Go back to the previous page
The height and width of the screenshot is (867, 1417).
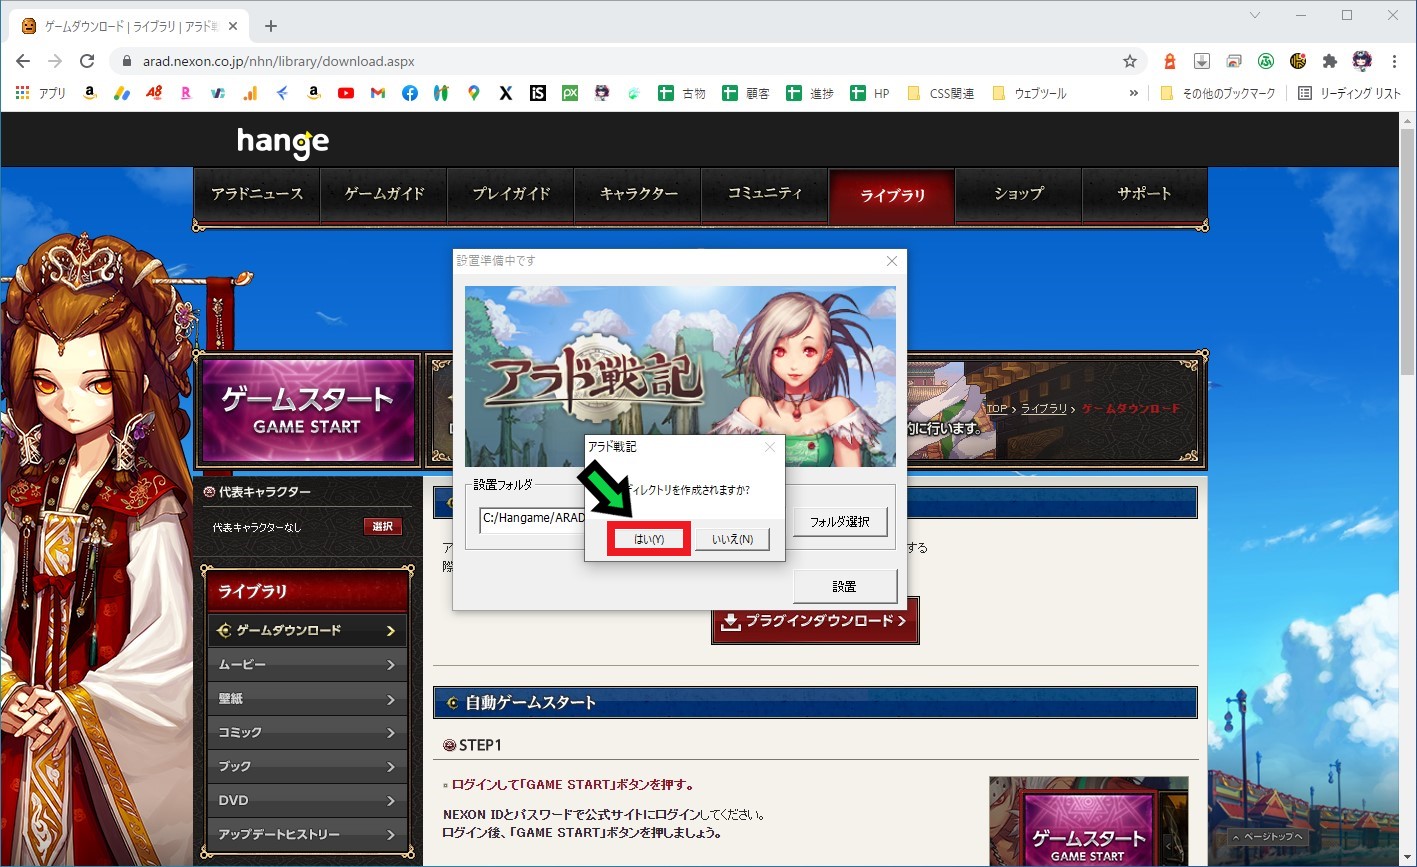[x=23, y=61]
